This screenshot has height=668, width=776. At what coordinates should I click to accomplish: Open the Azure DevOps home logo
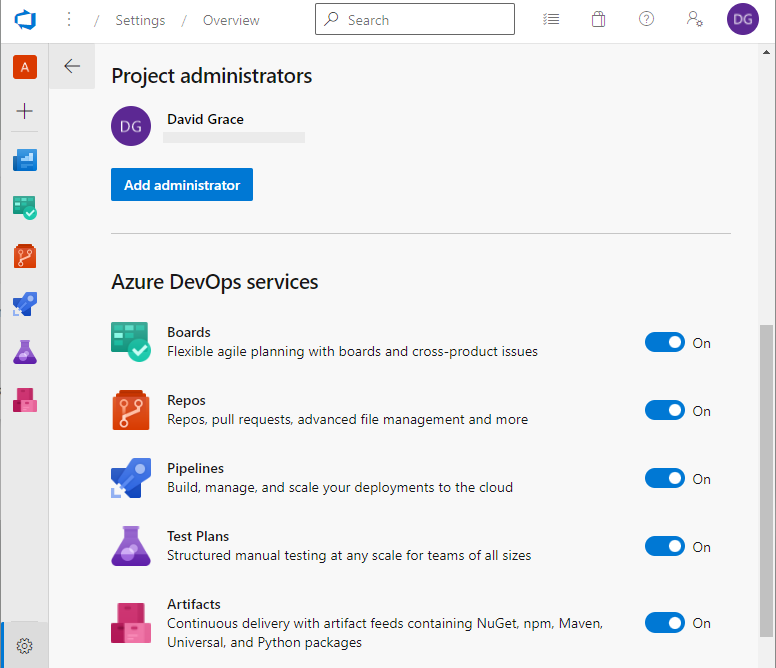click(x=25, y=20)
